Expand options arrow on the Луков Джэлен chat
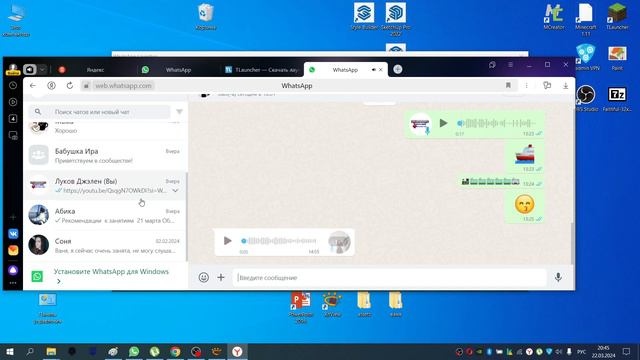The image size is (640, 360). pos(175,191)
